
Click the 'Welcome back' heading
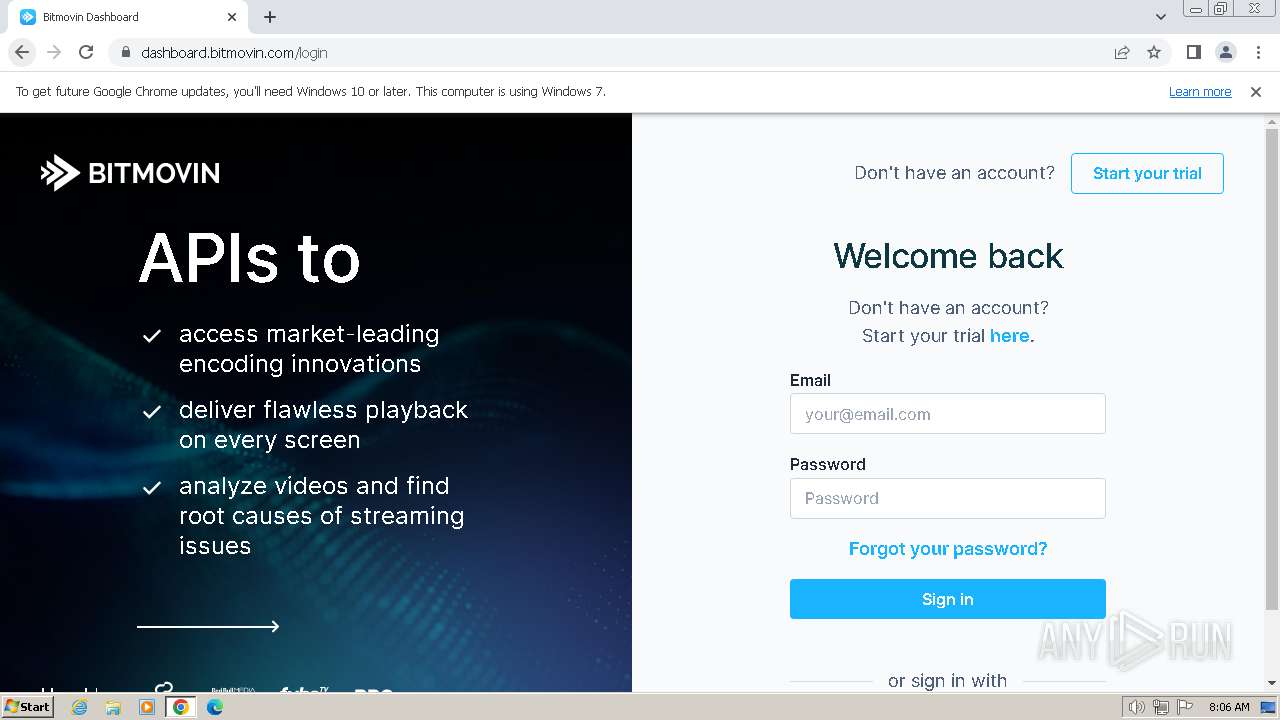pos(948,256)
